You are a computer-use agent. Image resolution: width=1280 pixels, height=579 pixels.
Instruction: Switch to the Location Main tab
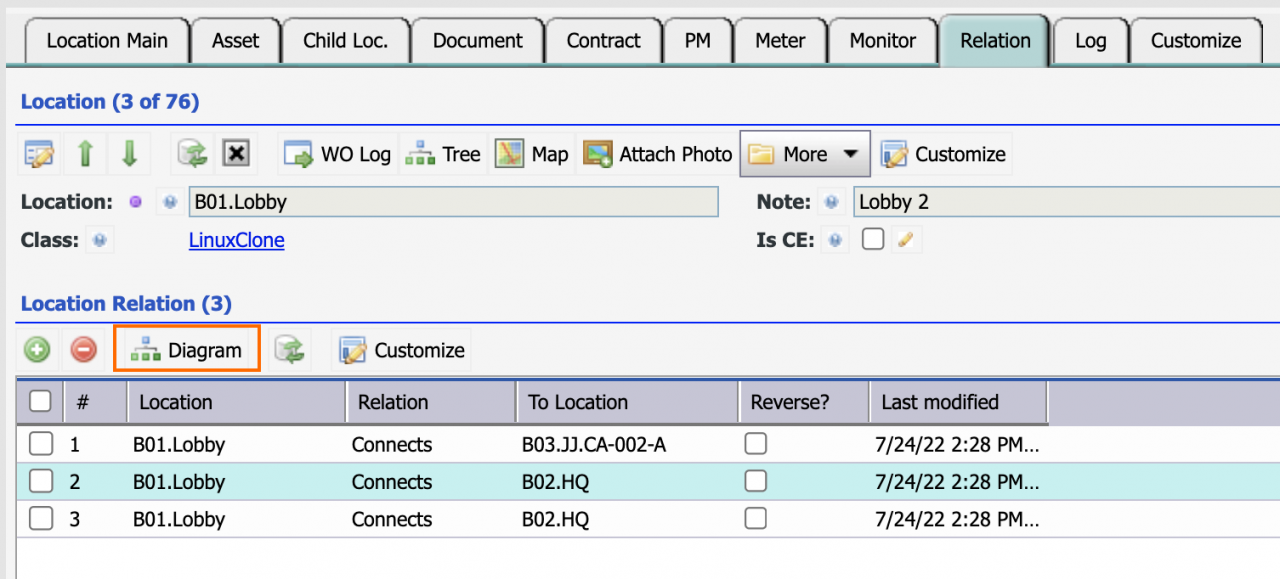106,41
